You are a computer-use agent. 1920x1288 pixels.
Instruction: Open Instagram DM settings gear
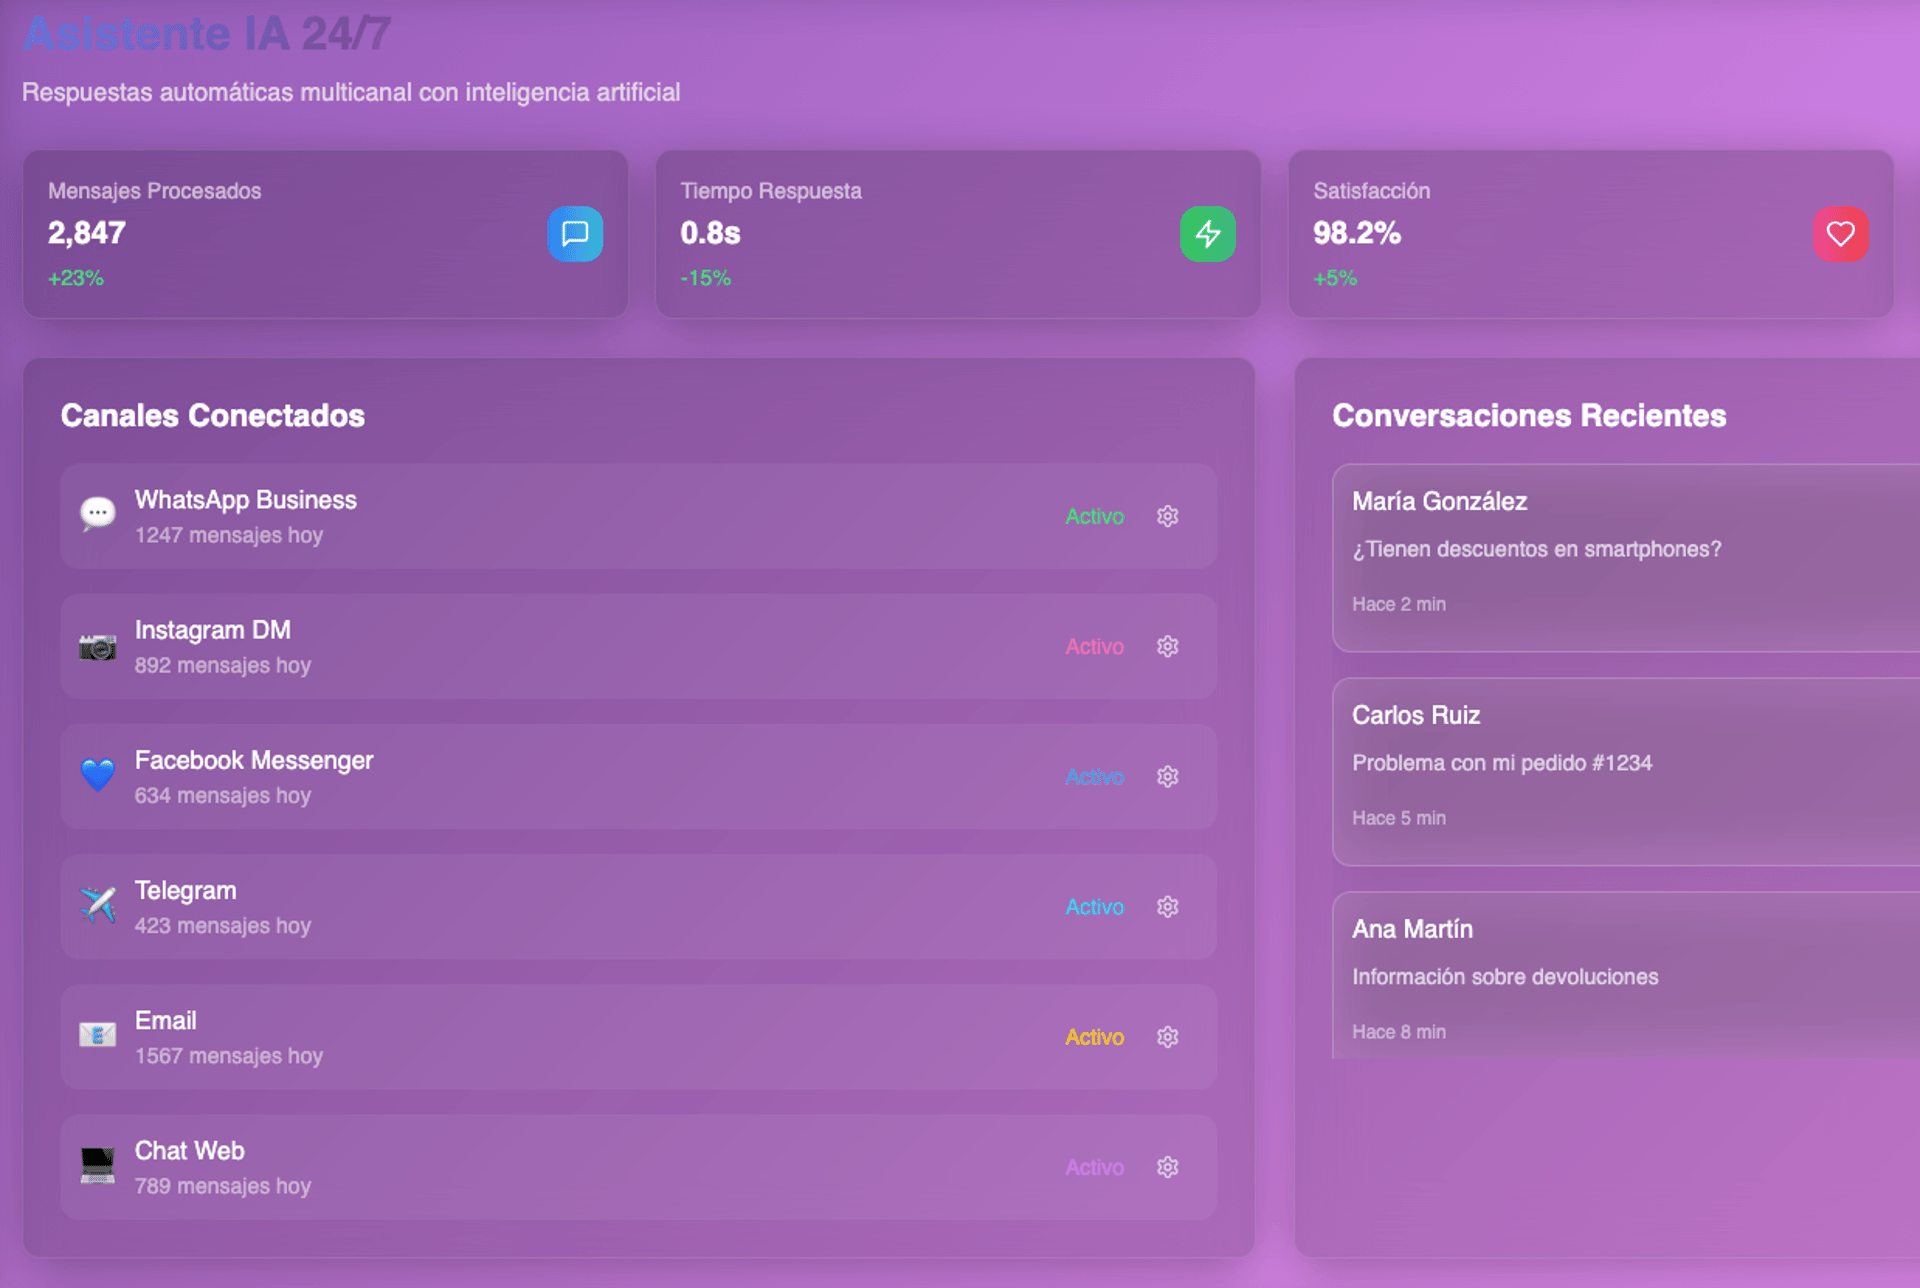click(1167, 646)
